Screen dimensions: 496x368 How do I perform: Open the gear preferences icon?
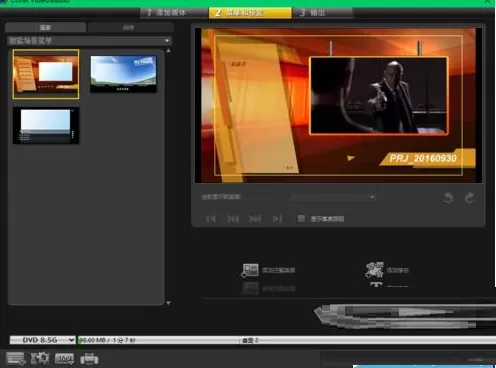tap(40, 359)
